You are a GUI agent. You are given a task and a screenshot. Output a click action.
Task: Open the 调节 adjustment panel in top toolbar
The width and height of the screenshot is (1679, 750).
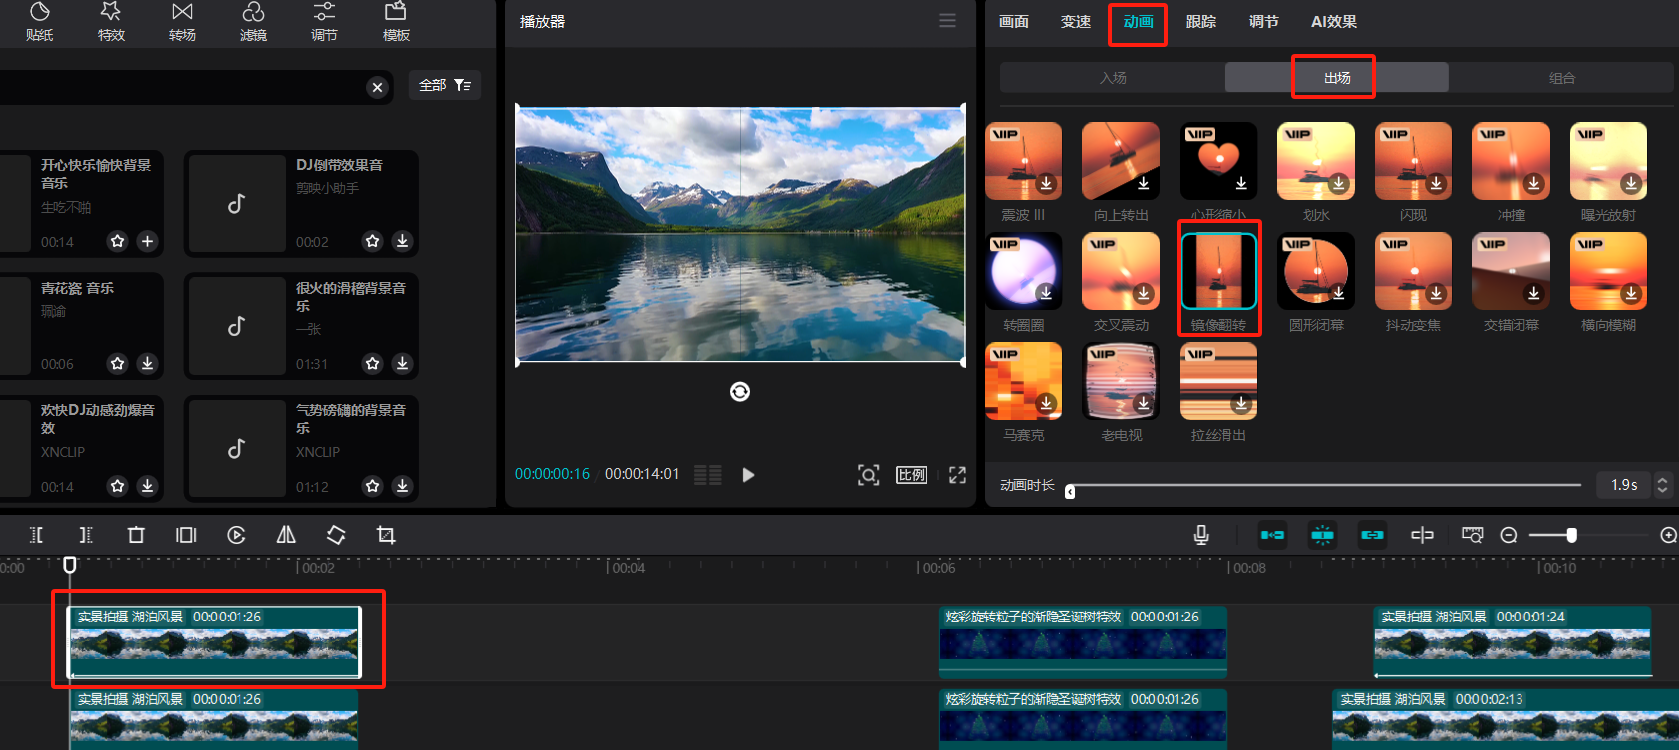pos(324,22)
